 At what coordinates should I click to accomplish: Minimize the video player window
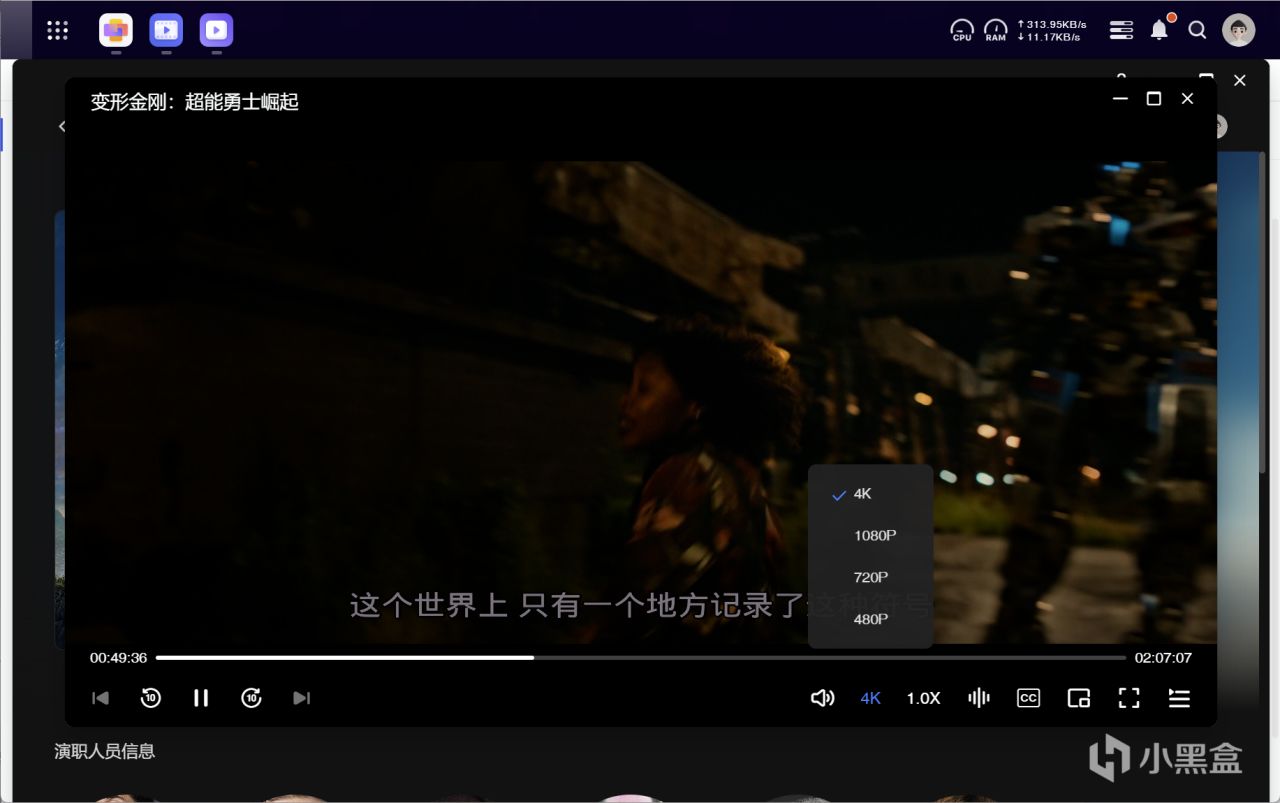point(1120,99)
